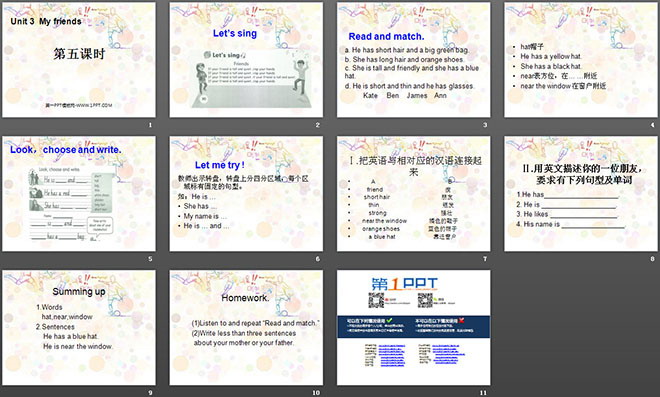660x397 pixels.
Task: Click the line 'He has short hair and a big green bag'
Action: 407,50
